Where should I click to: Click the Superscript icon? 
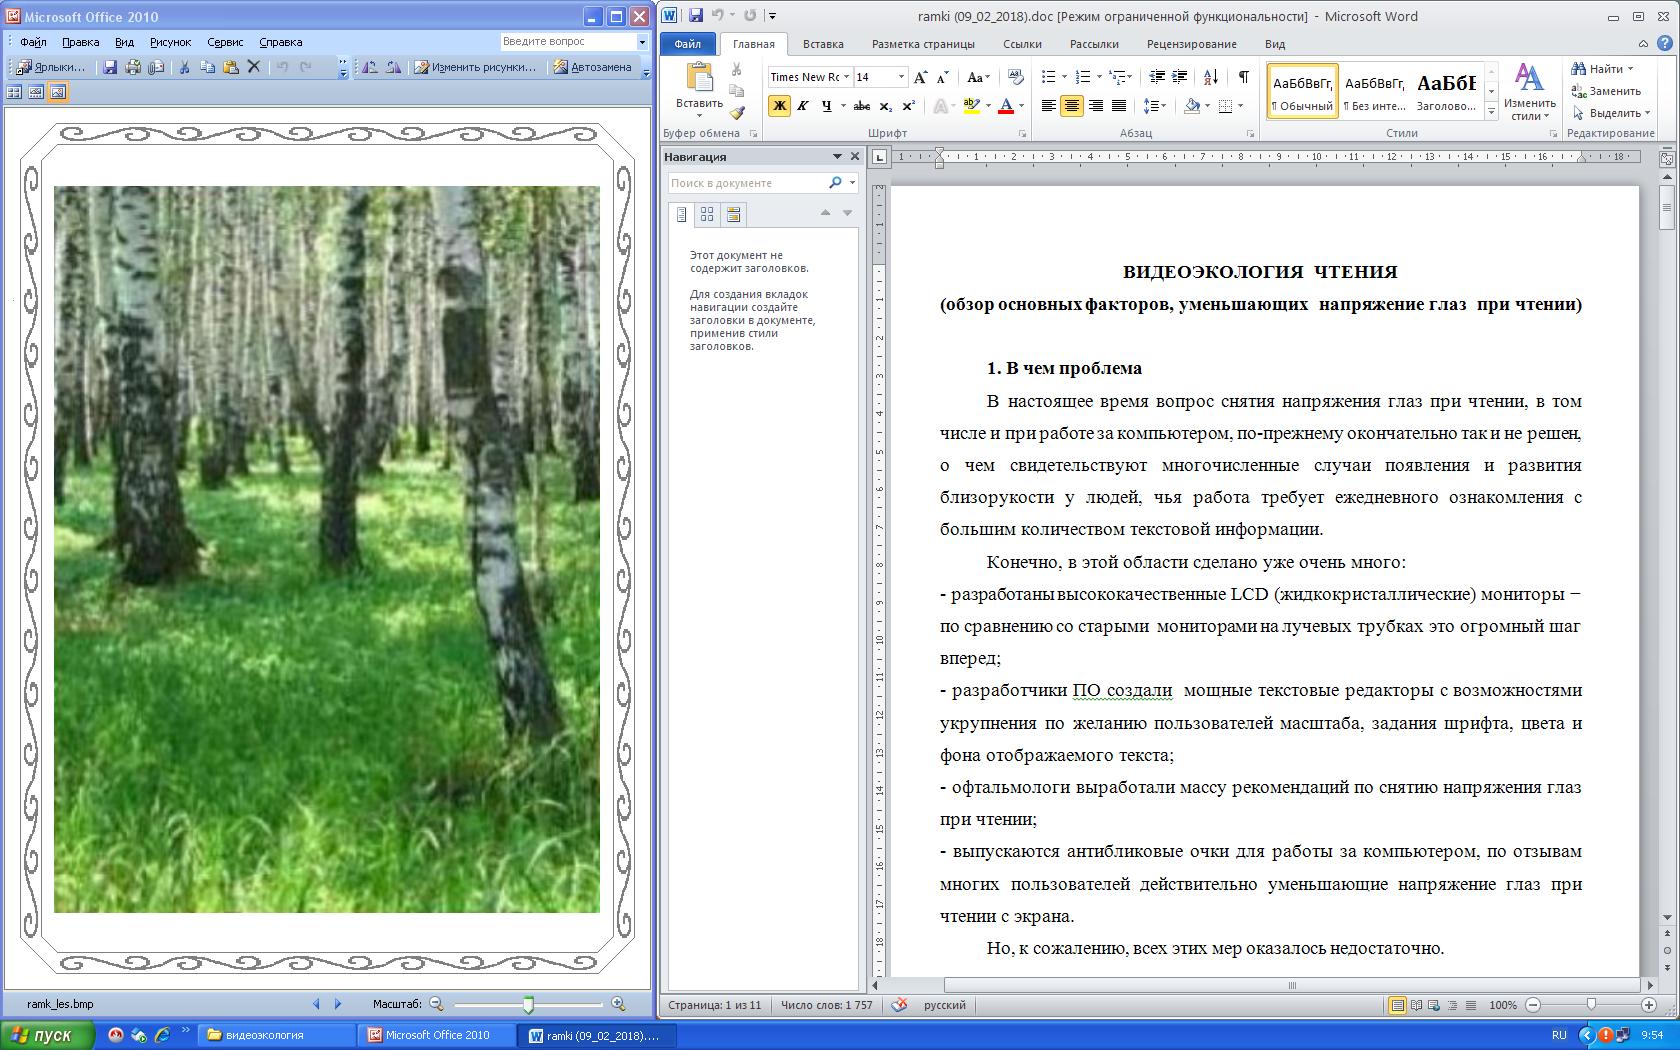(x=908, y=106)
